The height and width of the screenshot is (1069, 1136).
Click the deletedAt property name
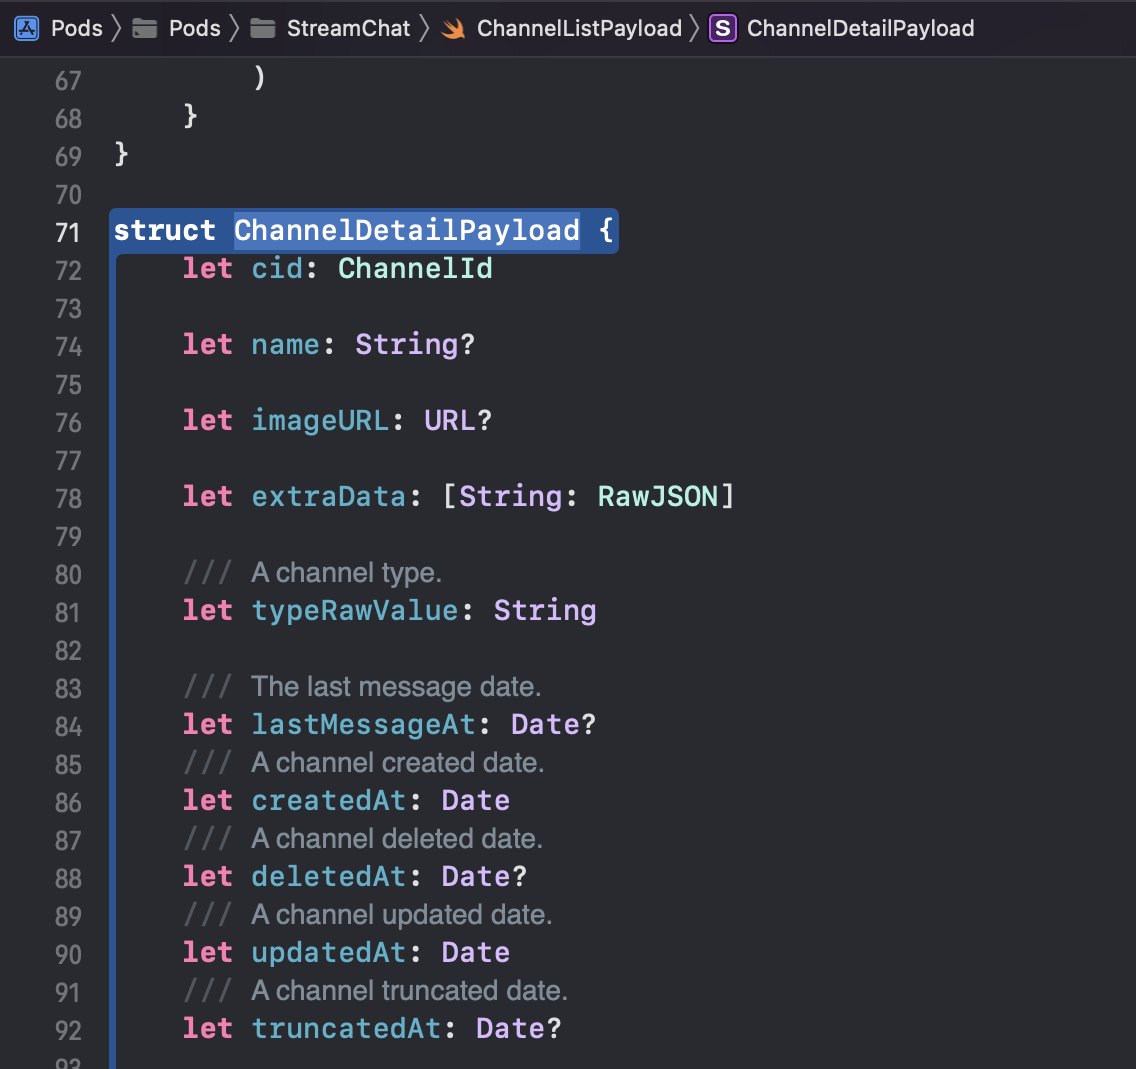click(329, 877)
